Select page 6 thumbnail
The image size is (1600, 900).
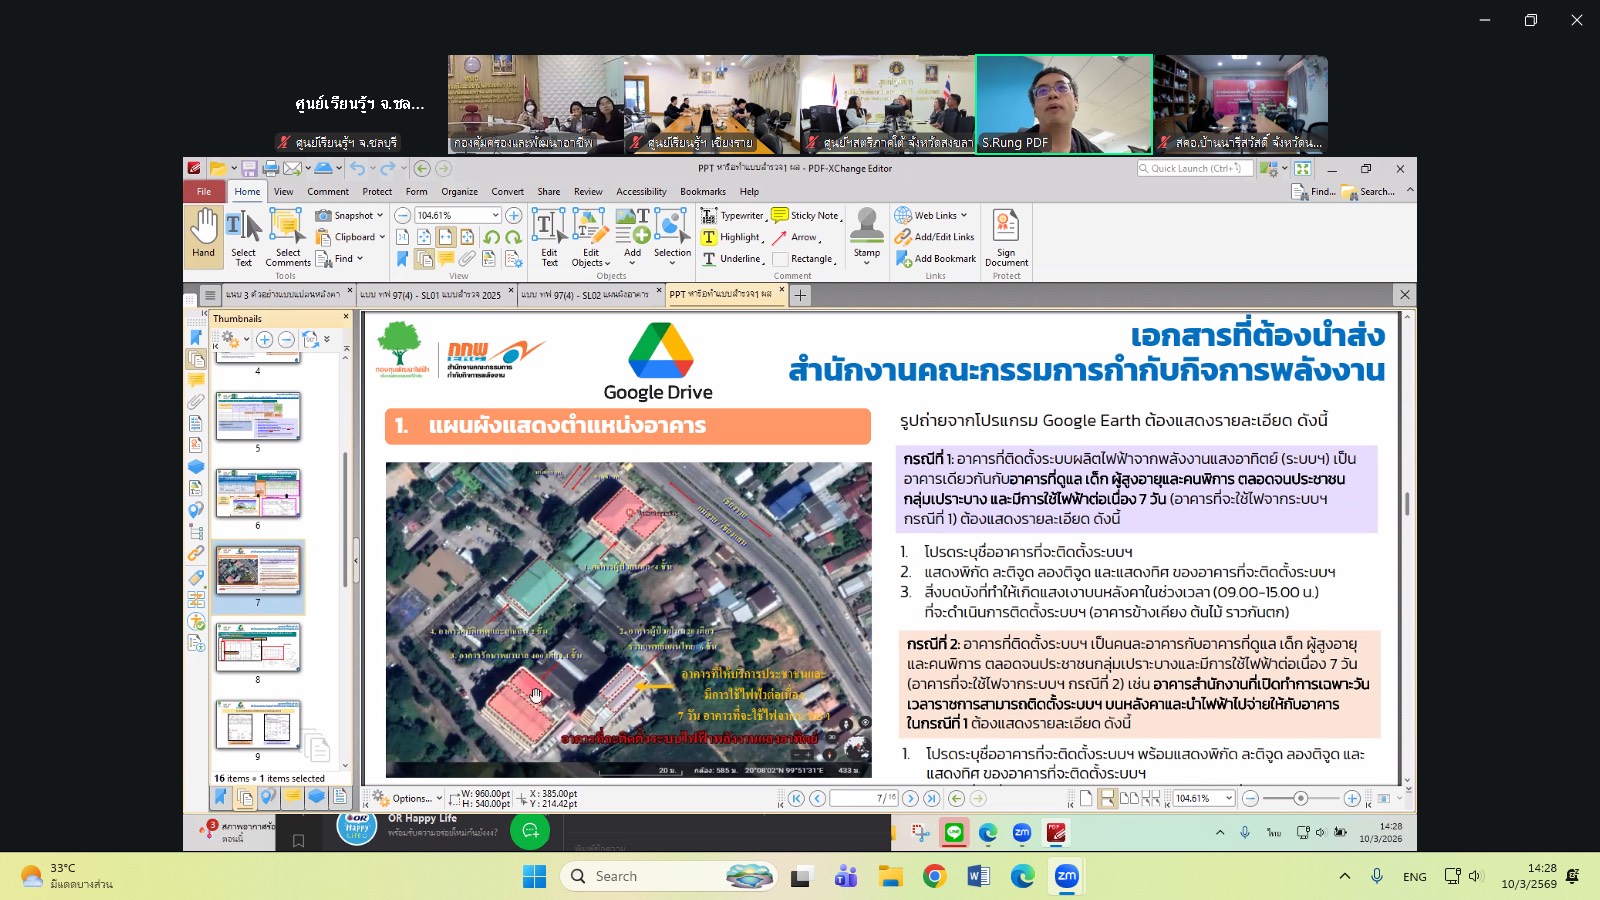(x=258, y=493)
